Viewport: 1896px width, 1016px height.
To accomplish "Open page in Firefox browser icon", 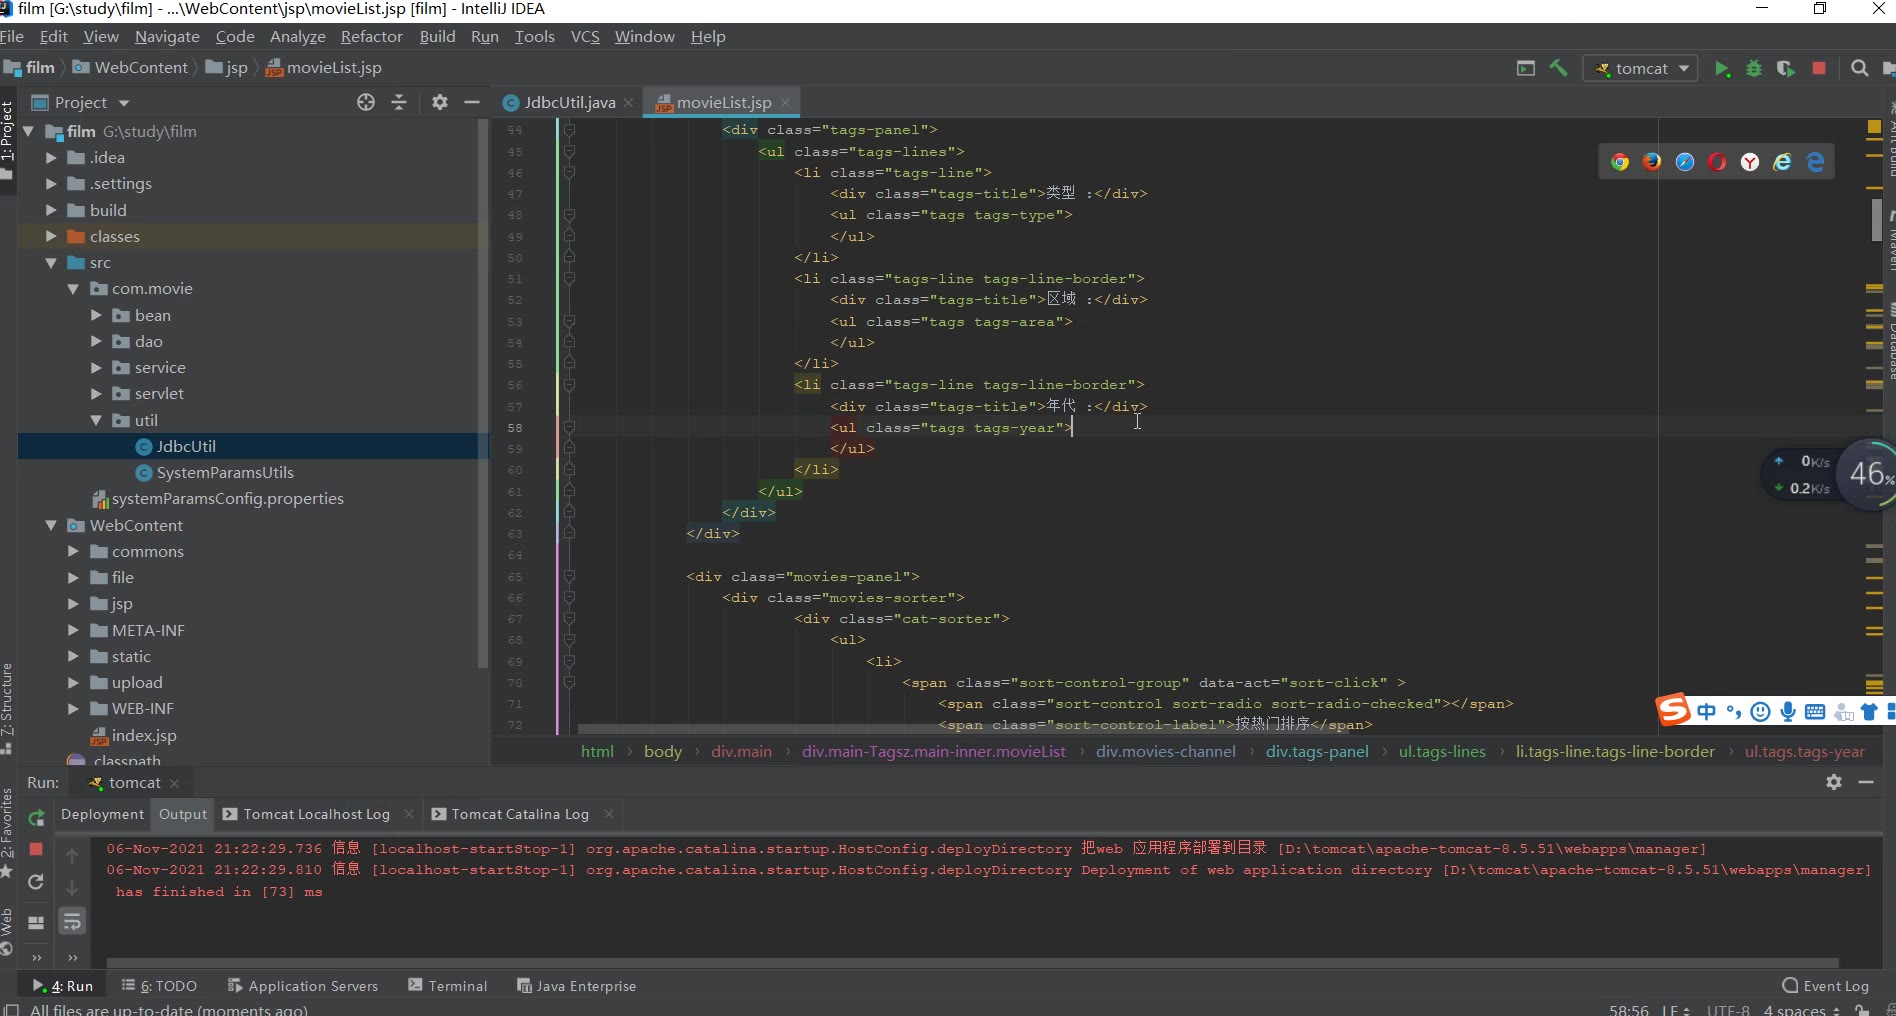I will [1652, 162].
